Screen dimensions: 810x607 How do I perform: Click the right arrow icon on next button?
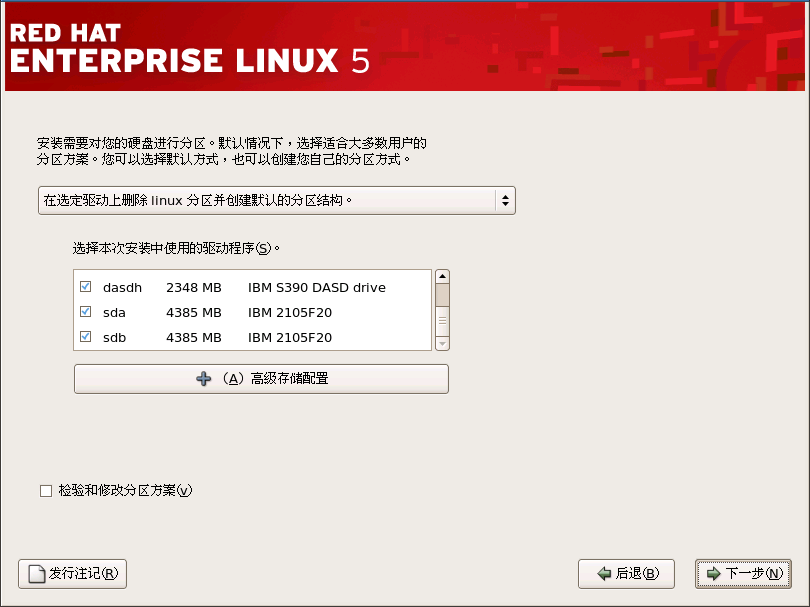pos(713,573)
